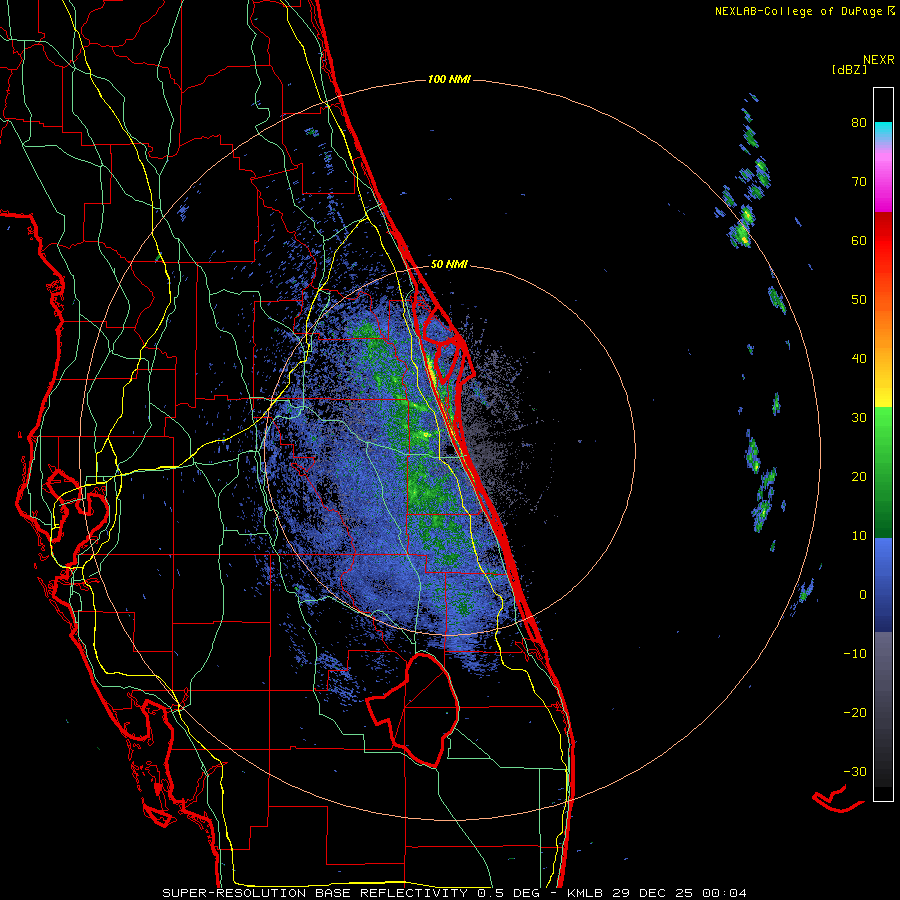Select the 40 value on the dBZ scale

pos(859,359)
